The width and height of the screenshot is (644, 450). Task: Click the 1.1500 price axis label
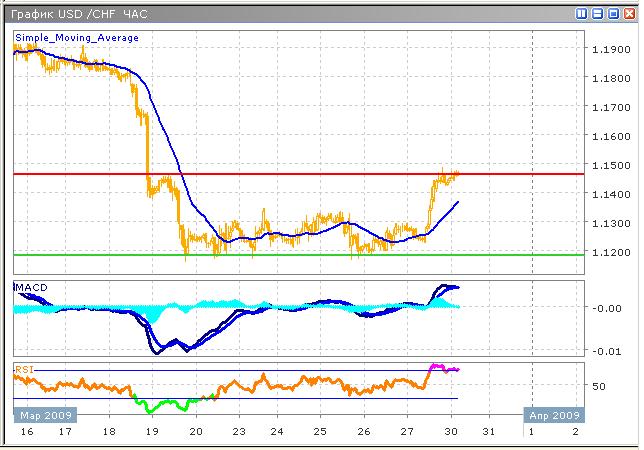click(608, 166)
